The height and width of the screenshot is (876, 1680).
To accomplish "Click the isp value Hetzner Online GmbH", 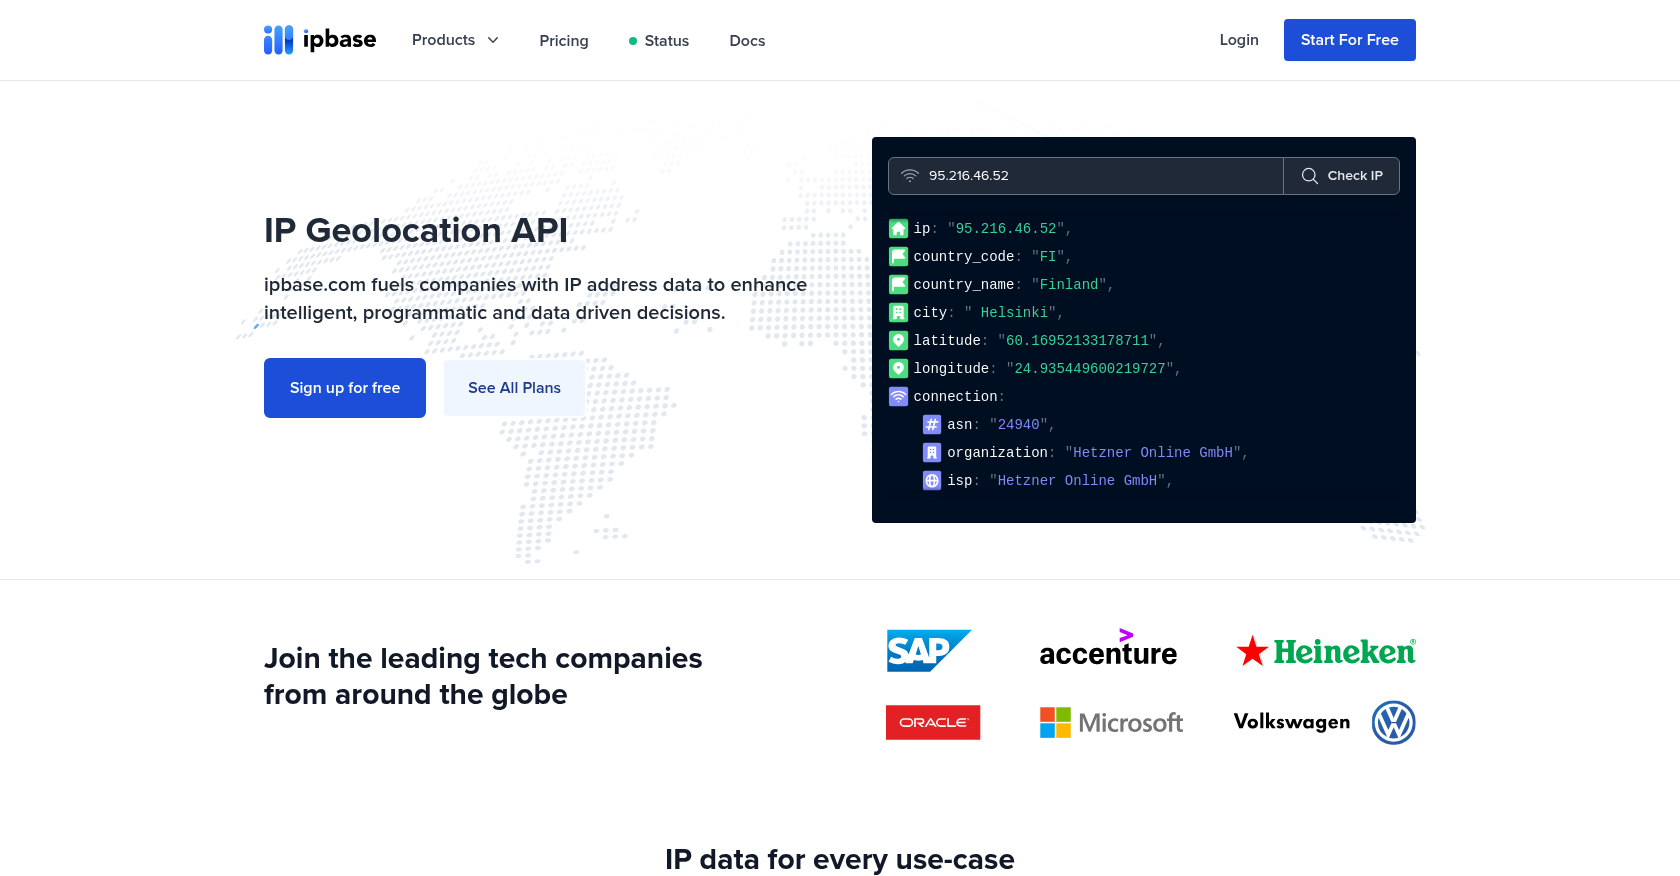I will pyautogui.click(x=1077, y=481).
